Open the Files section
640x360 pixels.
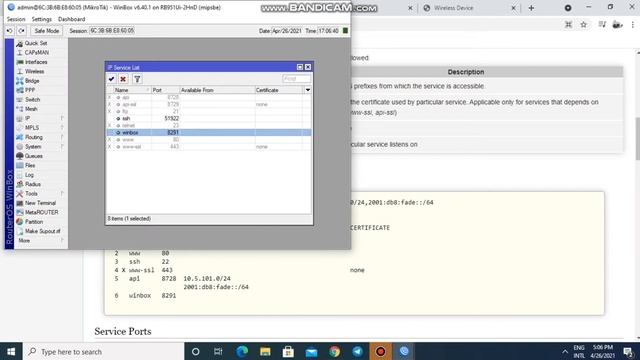click(x=30, y=165)
